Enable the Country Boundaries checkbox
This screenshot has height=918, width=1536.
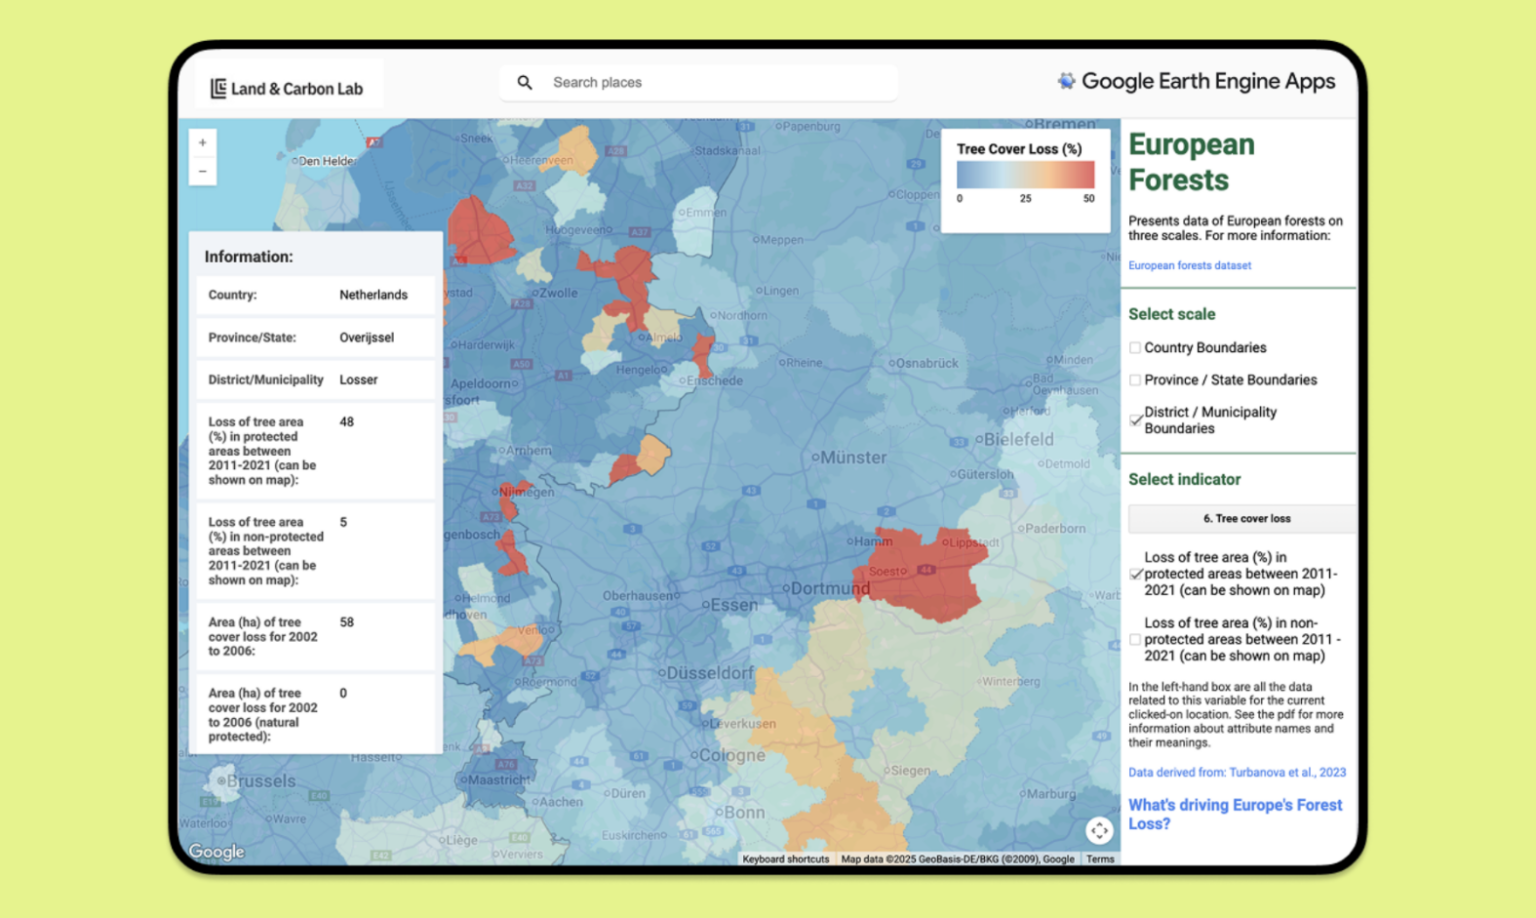coord(1136,347)
